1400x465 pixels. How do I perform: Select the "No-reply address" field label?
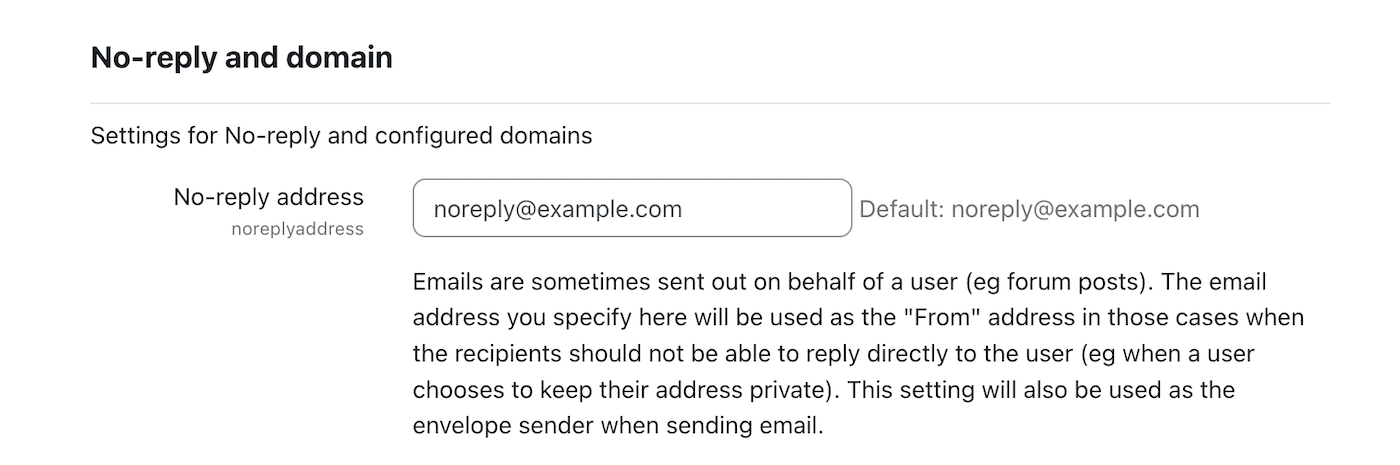click(268, 196)
